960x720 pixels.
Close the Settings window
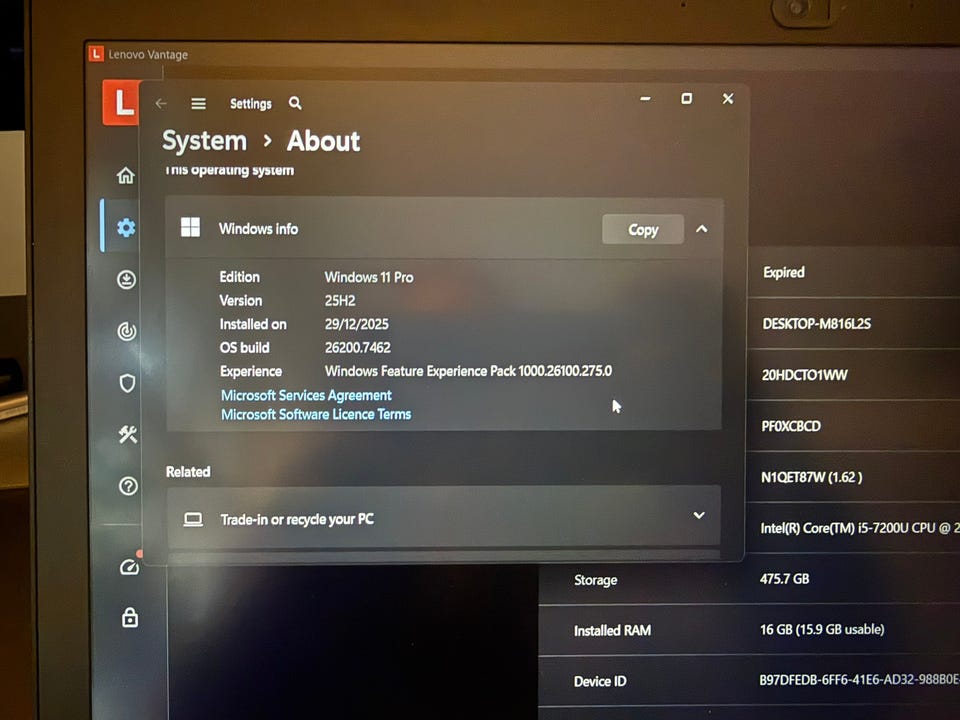pos(728,99)
